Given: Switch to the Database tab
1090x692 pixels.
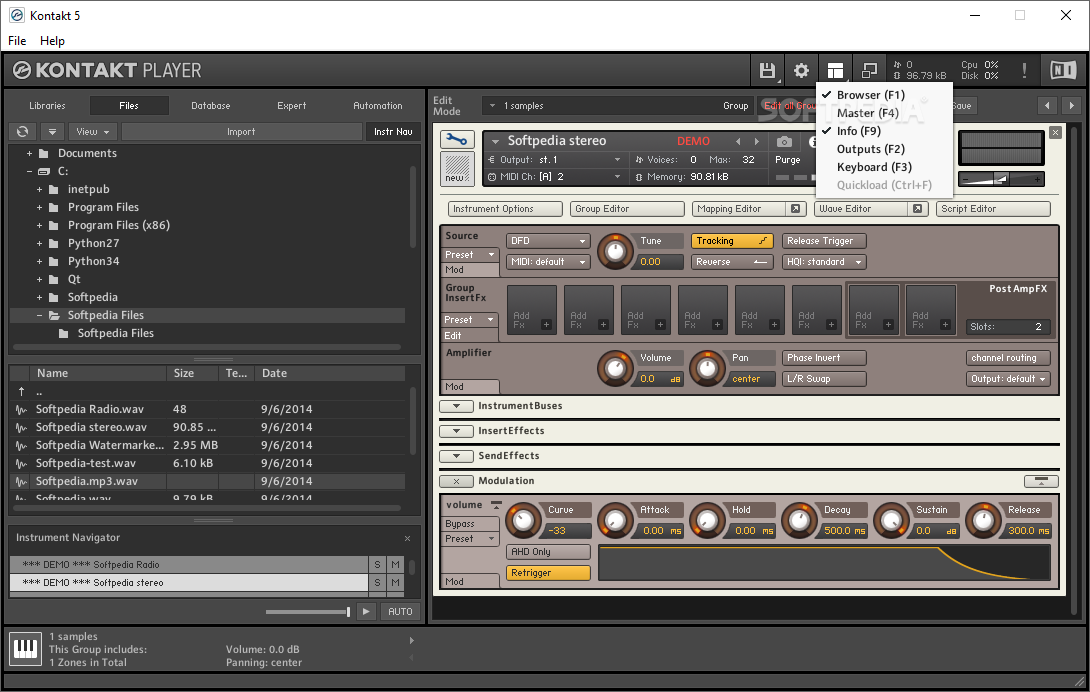Looking at the screenshot, I should 211,106.
